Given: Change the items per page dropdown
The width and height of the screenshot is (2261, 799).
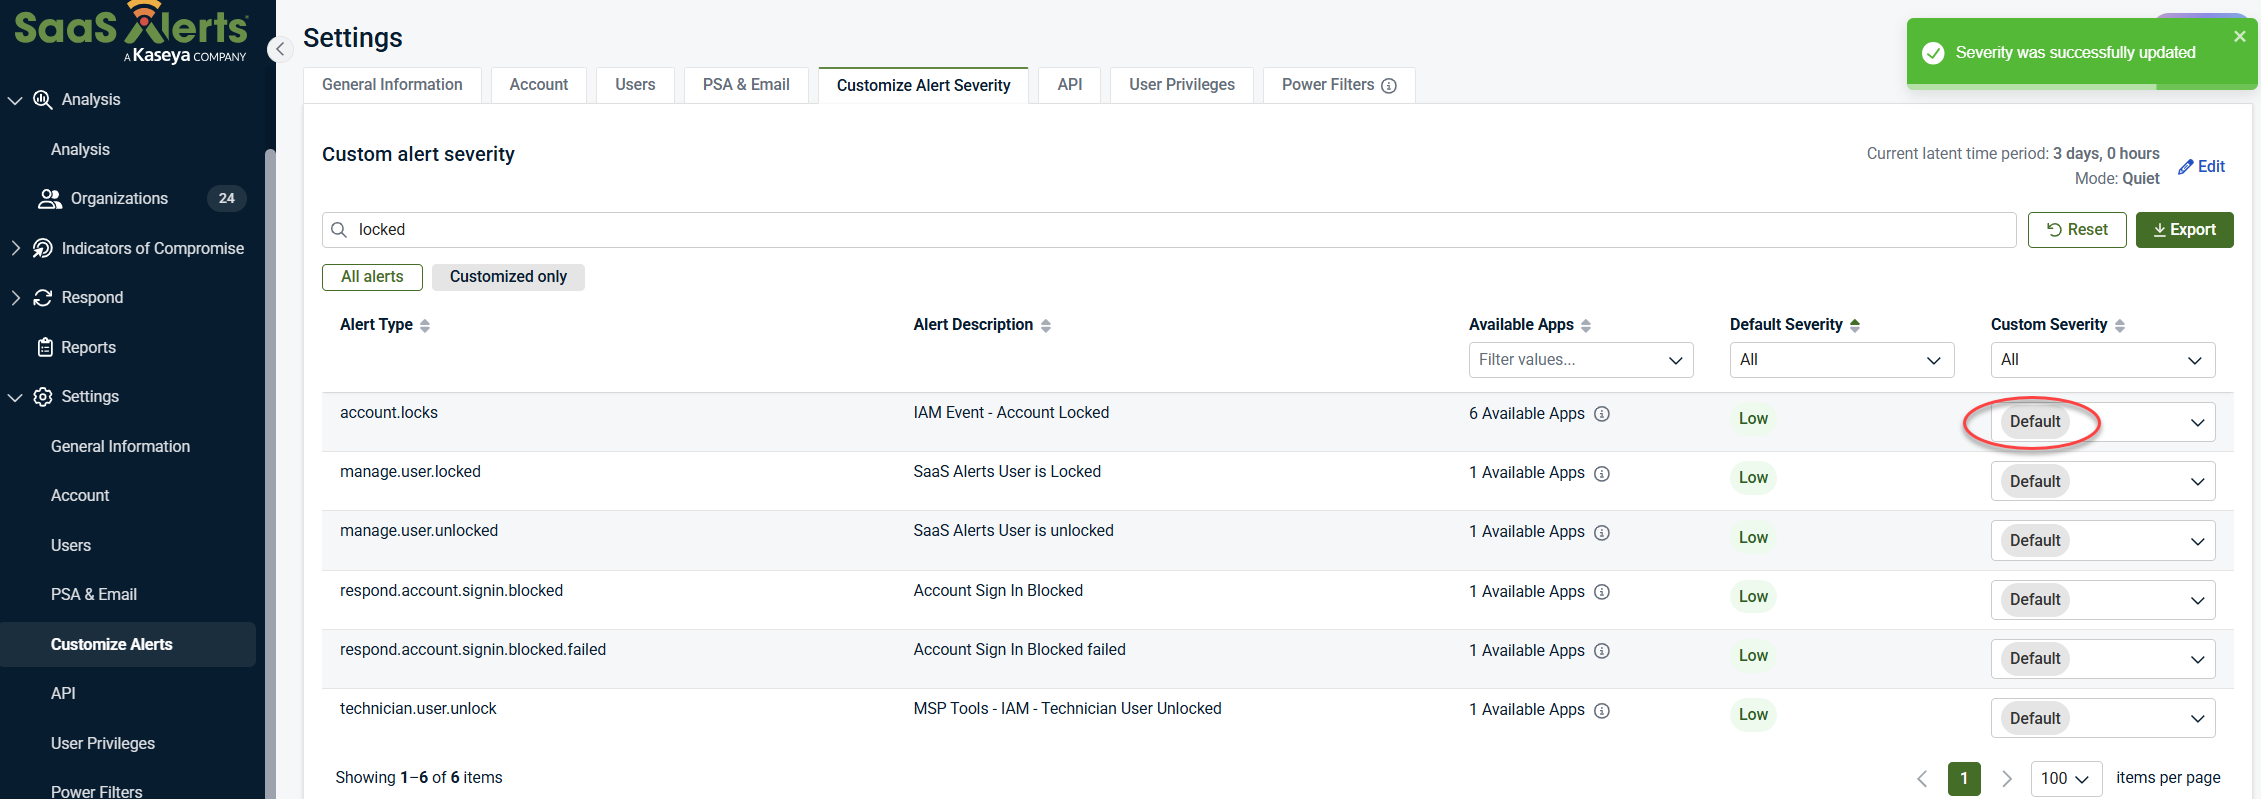Looking at the screenshot, I should tap(2065, 778).
